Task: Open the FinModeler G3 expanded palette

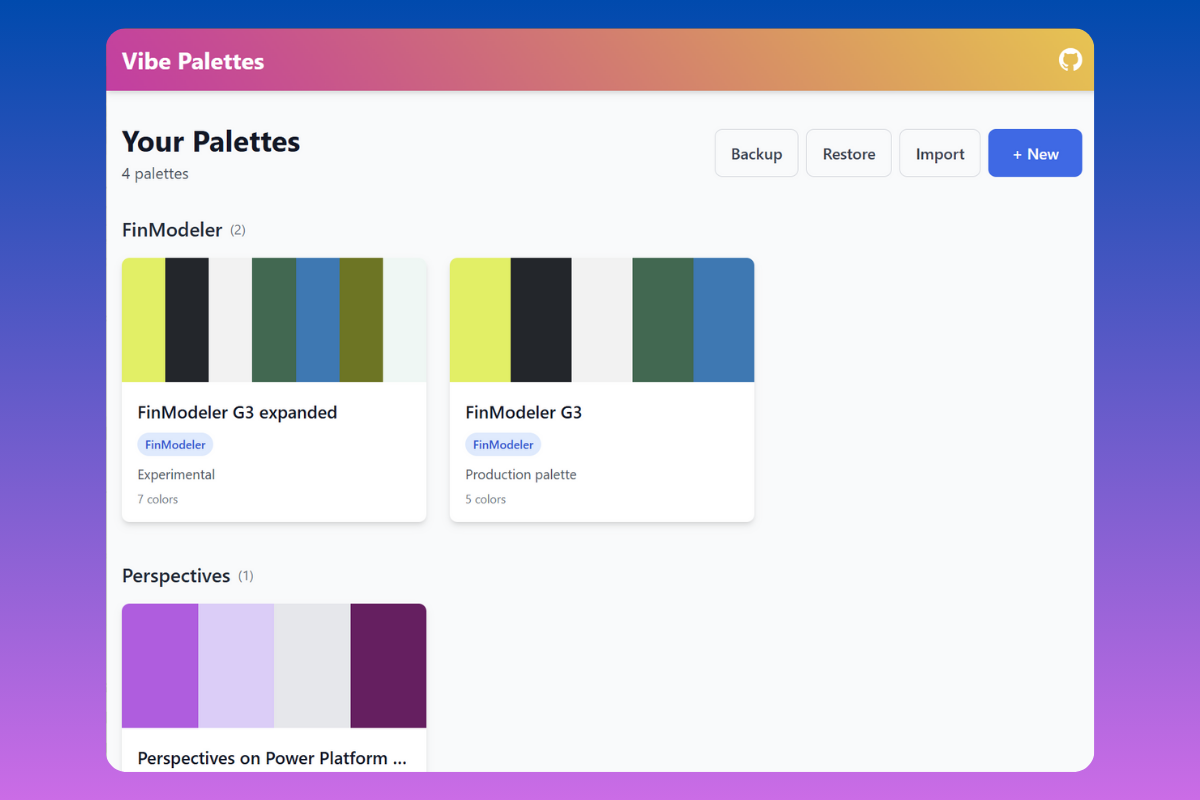Action: (x=238, y=412)
